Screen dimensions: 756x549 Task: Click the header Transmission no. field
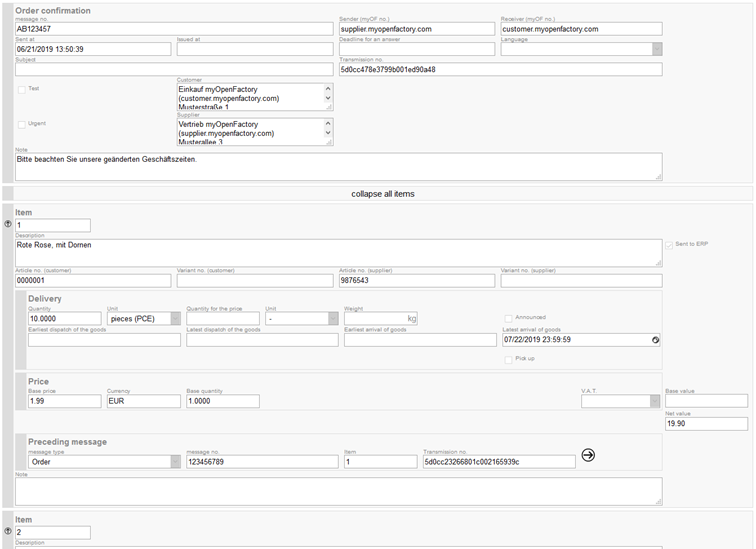[500, 69]
